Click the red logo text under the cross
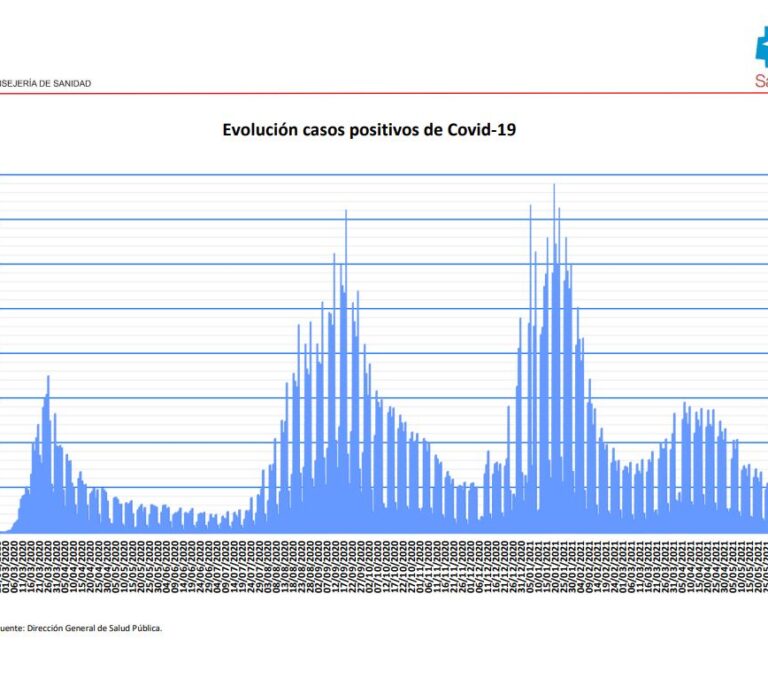This screenshot has height=686, width=768. point(761,81)
